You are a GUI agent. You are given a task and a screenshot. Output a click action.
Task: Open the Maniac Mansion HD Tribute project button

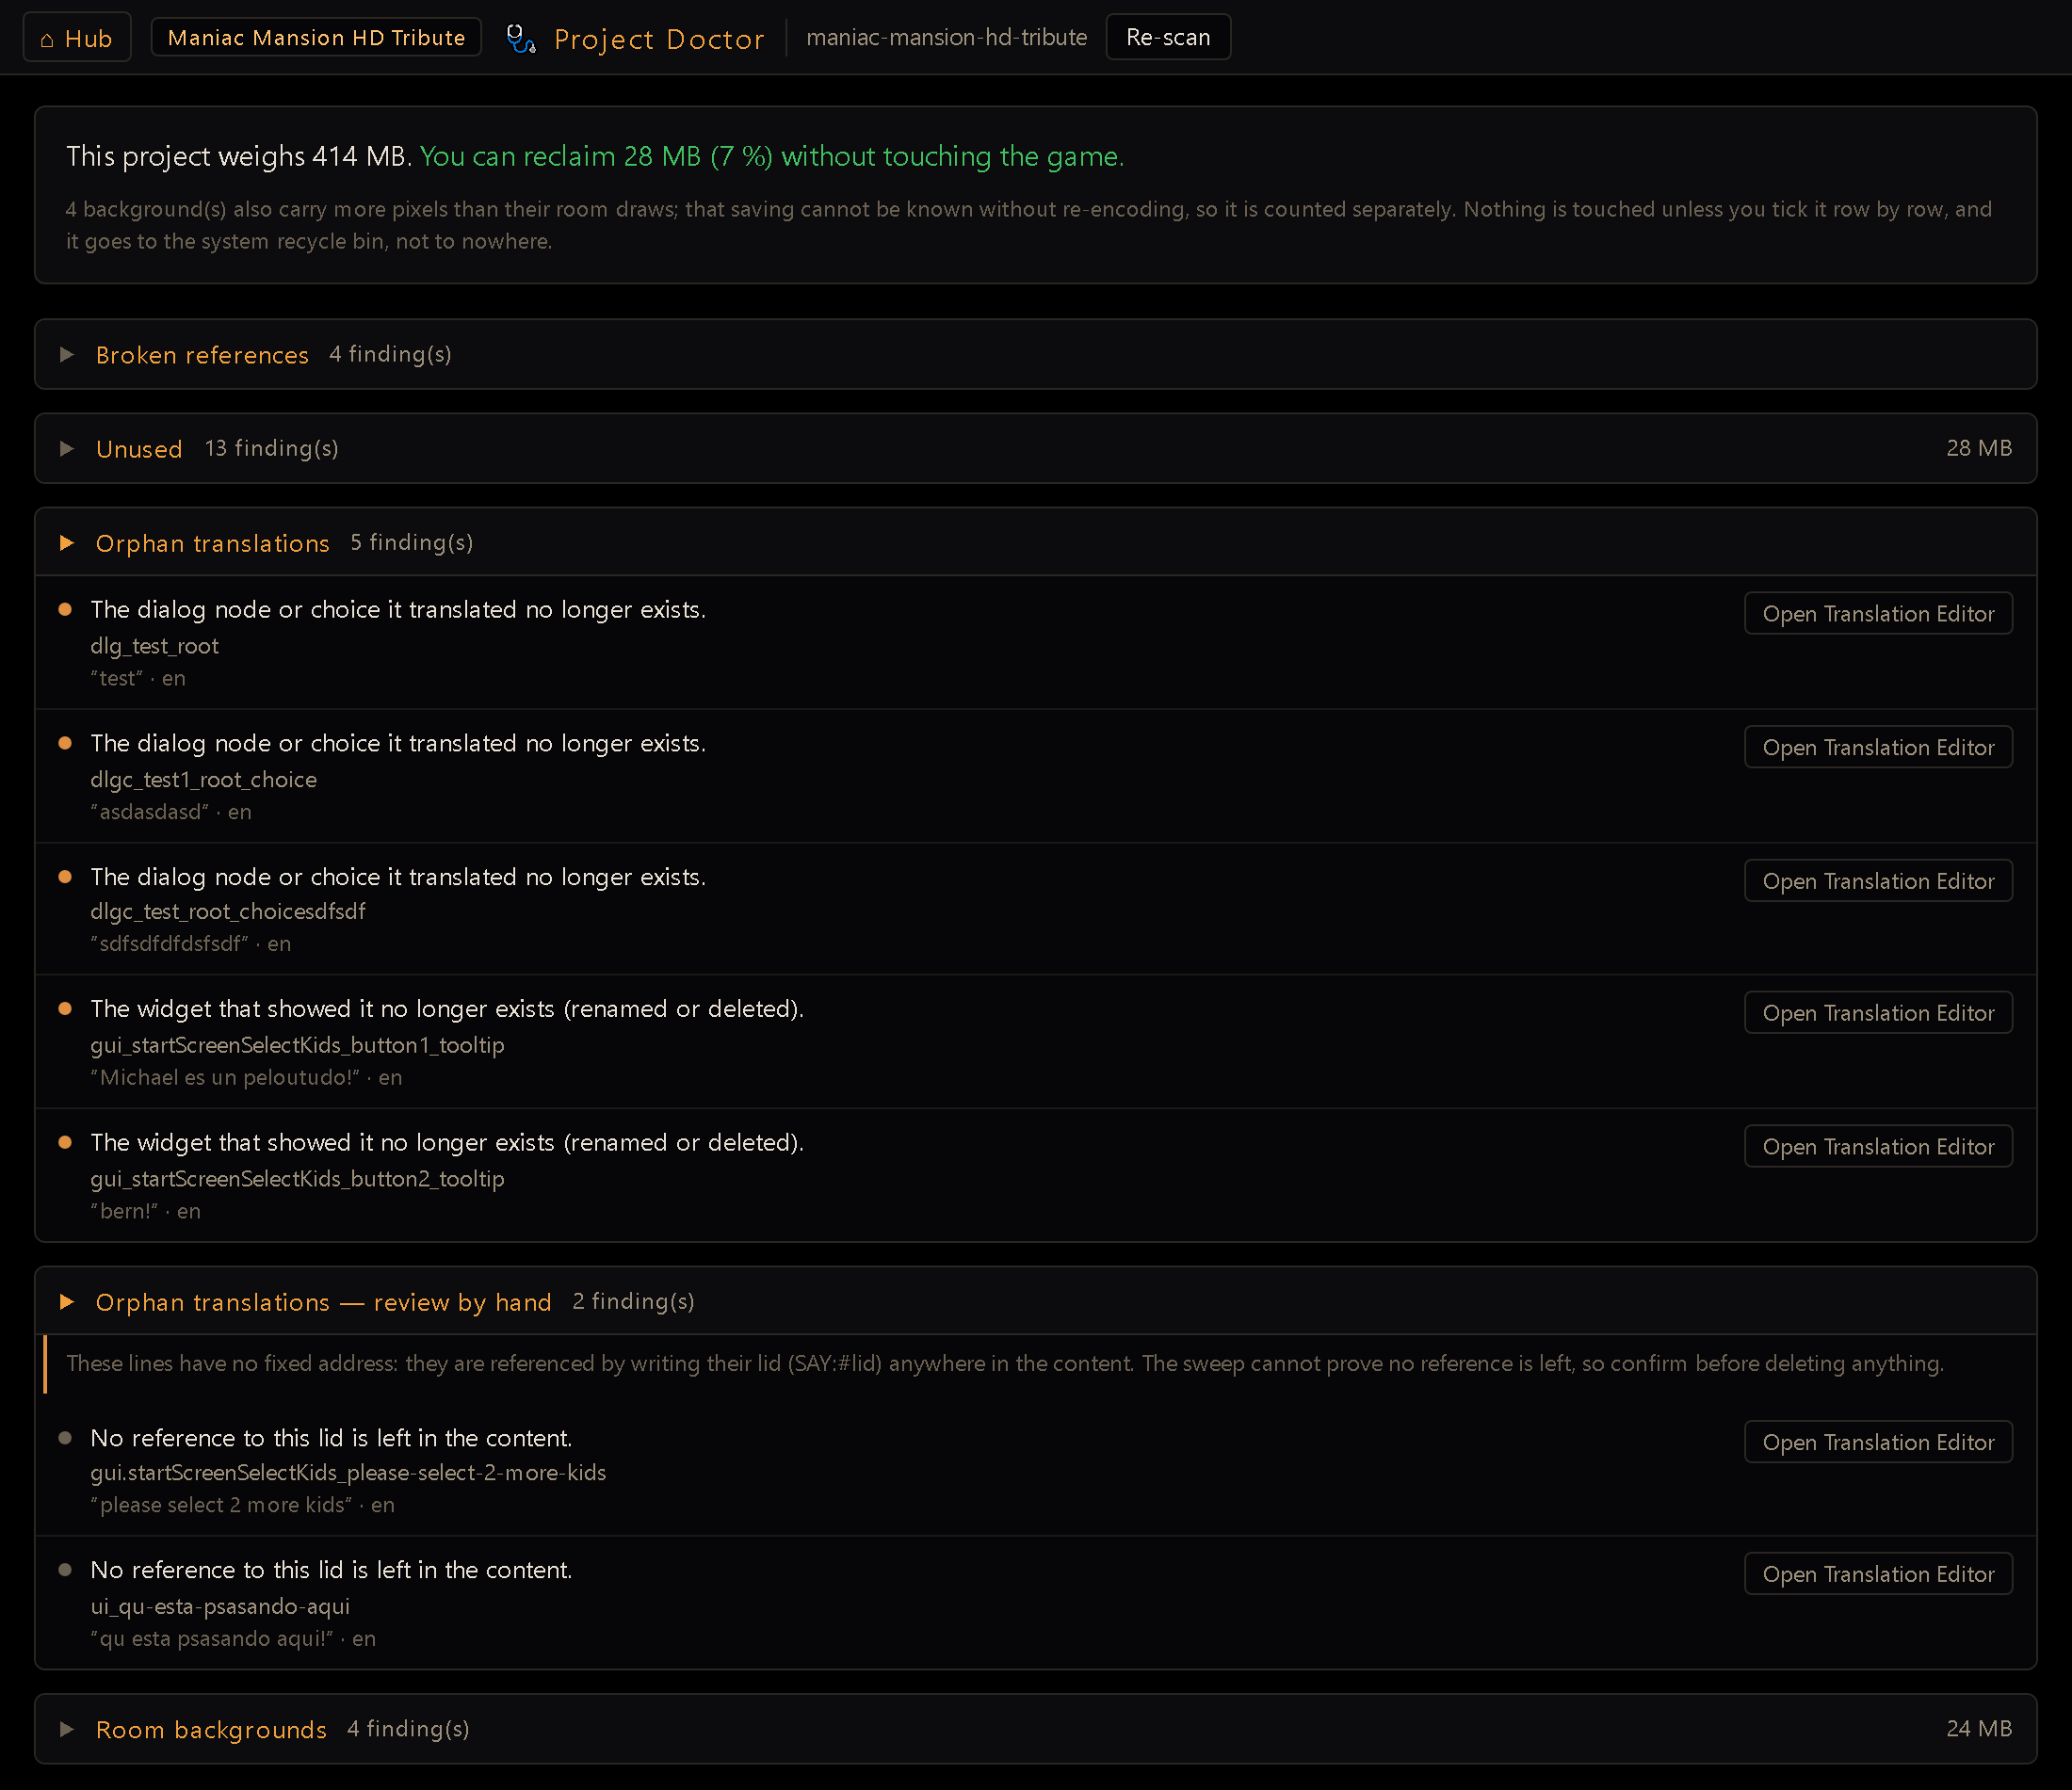coord(316,38)
